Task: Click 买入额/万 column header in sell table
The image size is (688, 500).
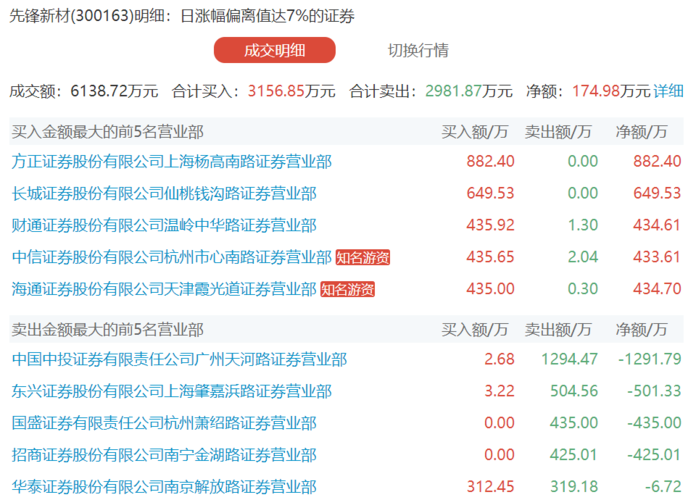Action: 475,329
